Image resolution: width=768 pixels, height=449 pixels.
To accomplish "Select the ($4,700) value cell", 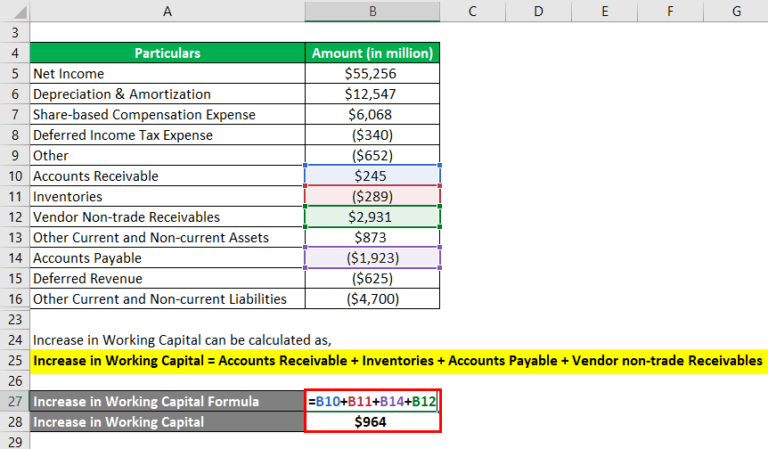I will point(372,299).
